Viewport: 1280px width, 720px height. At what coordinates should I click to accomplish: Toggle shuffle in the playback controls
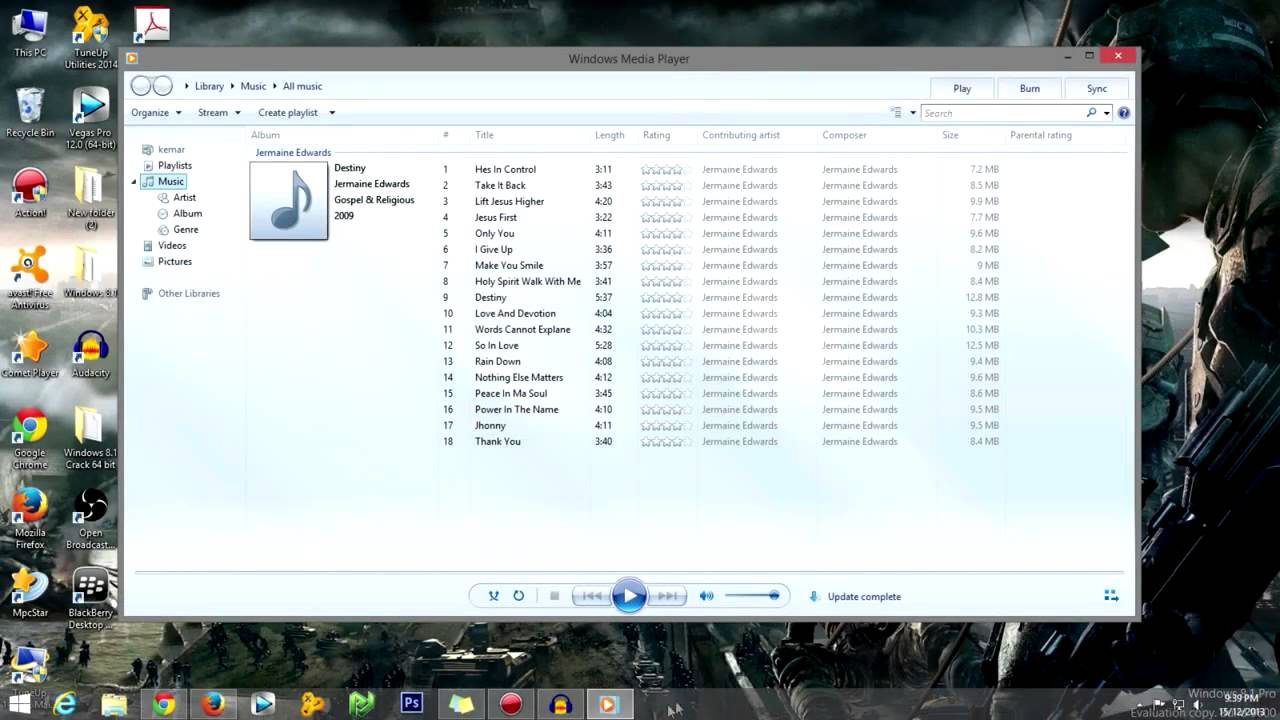(493, 596)
